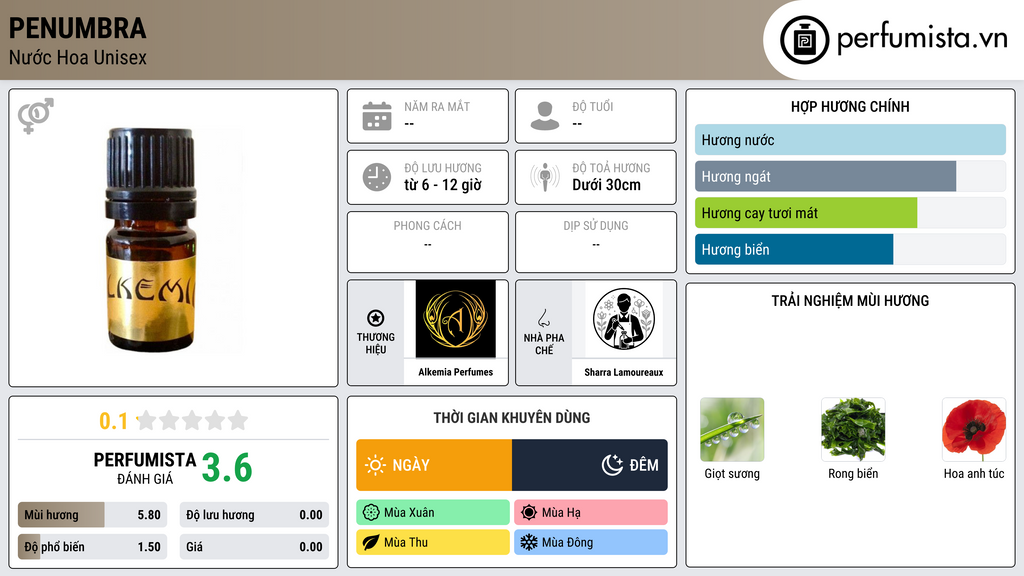Choose the Mùa Đông season tag

click(x=591, y=542)
